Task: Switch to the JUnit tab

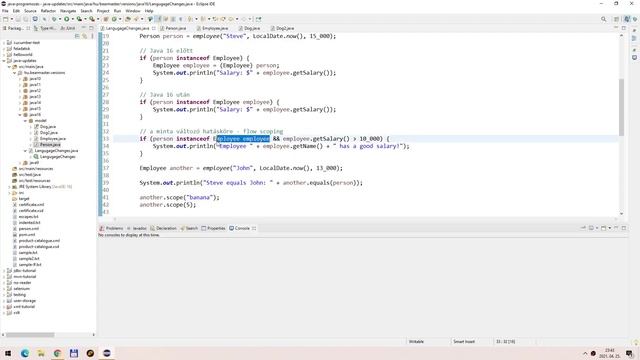Action: click(68, 28)
